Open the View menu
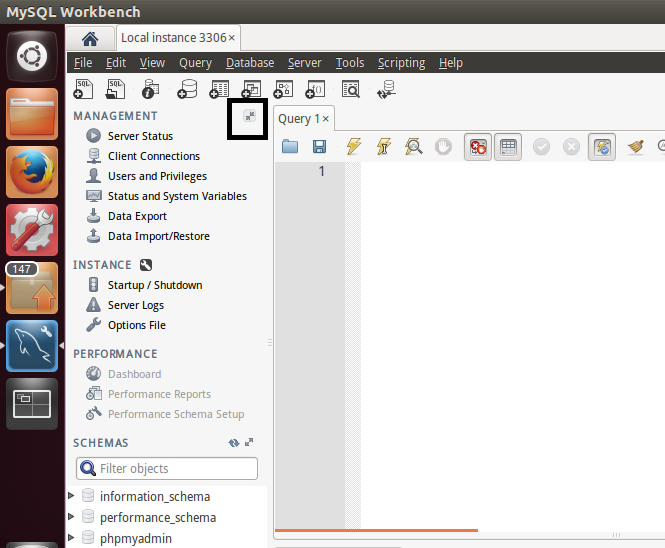The height and width of the screenshot is (548, 665). click(x=152, y=63)
